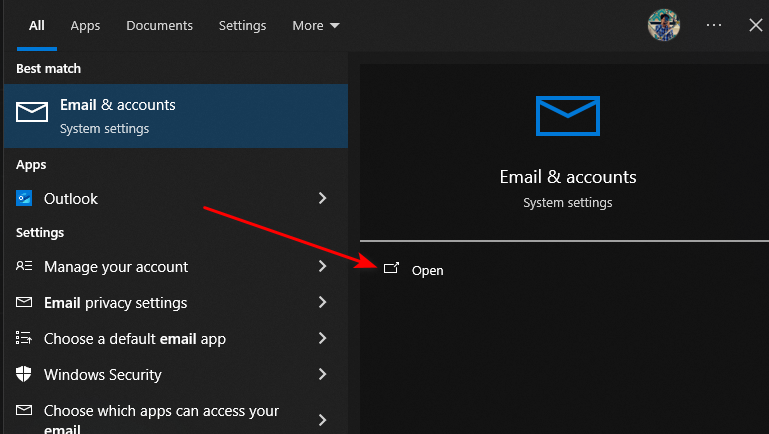
Task: Click the Manage your account icon
Action: (24, 266)
